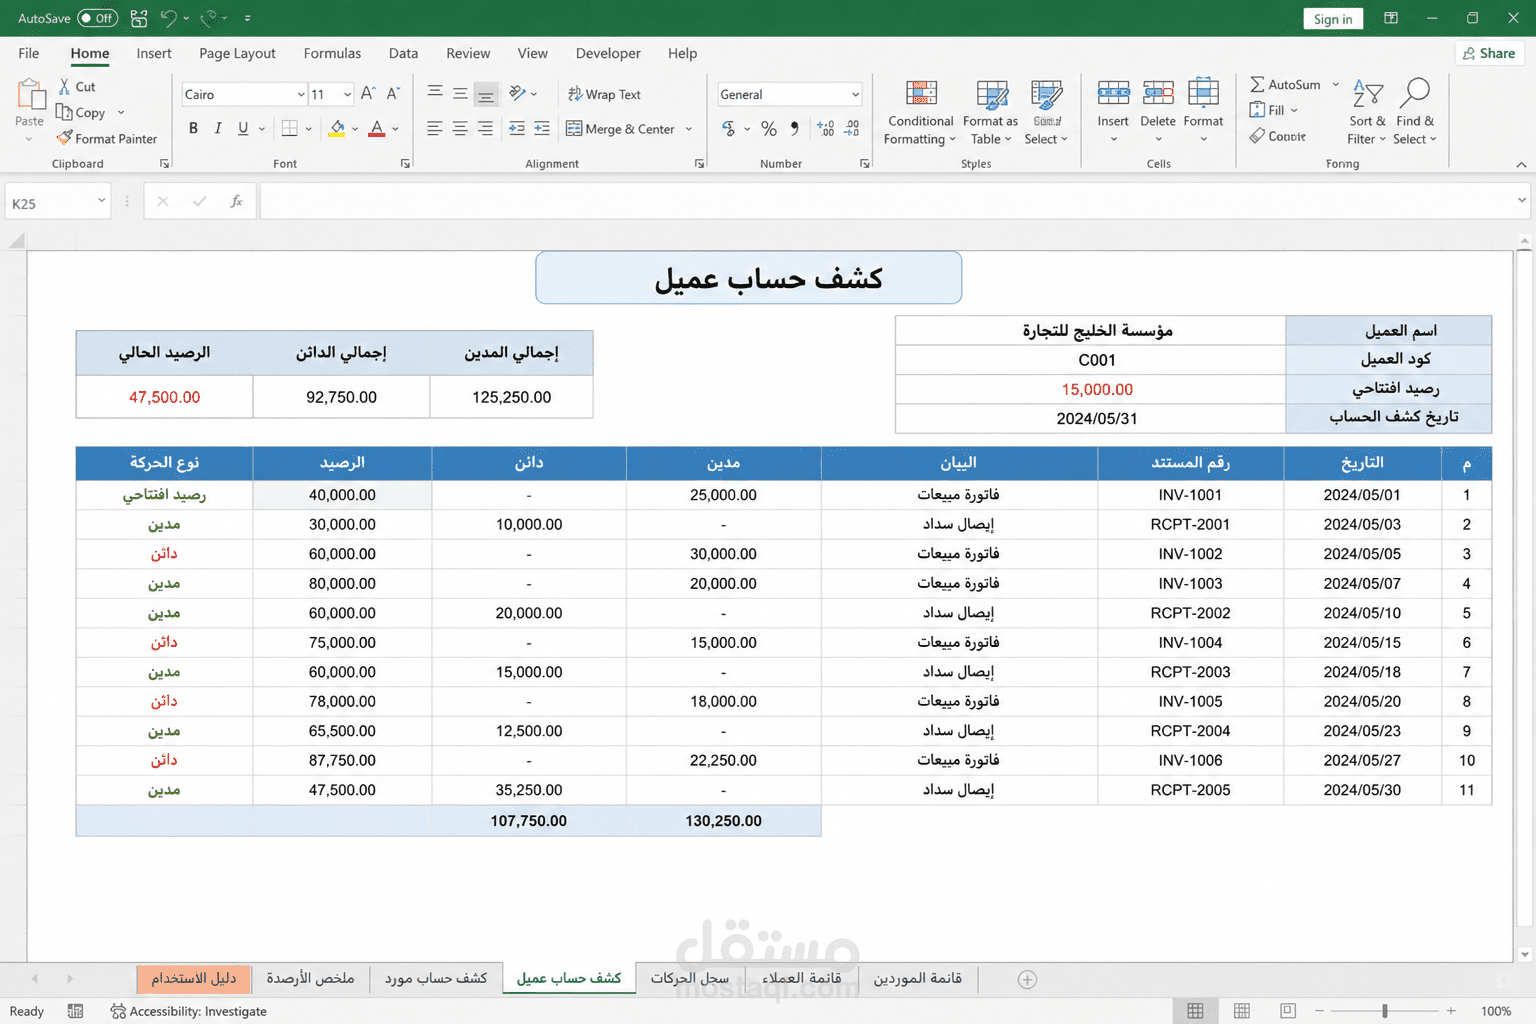Click the Comma Style icon
1536x1024 pixels.
[x=794, y=128]
